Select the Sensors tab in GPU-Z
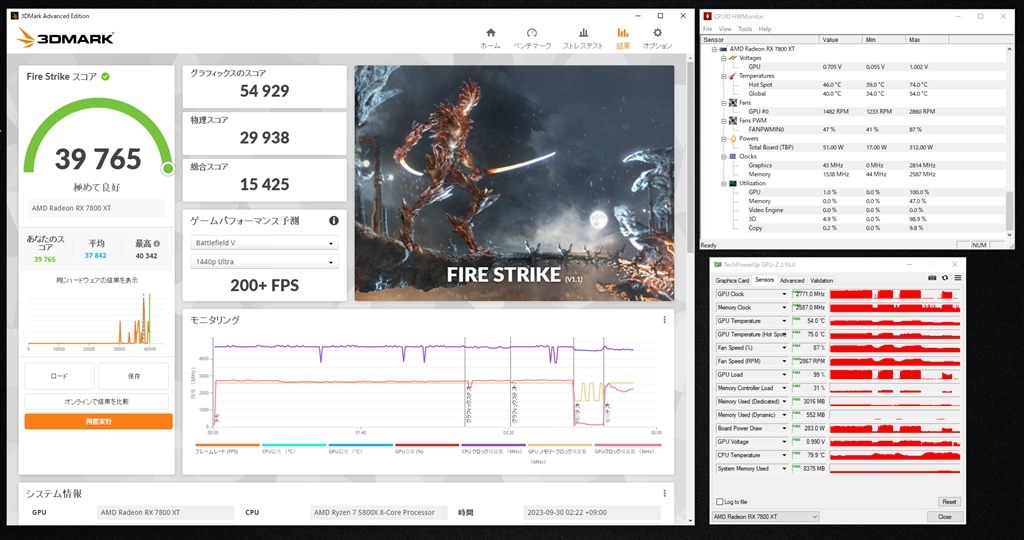This screenshot has height=540, width=1024. click(x=764, y=280)
